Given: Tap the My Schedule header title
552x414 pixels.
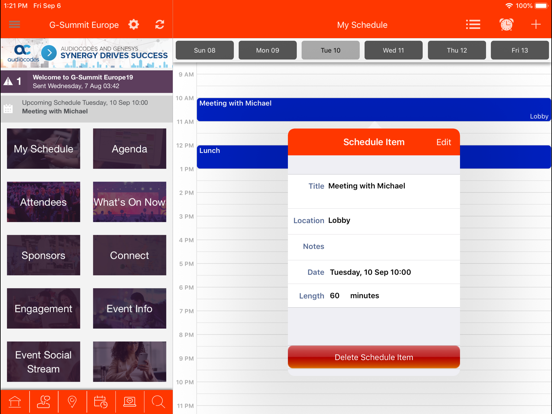Looking at the screenshot, I should click(362, 25).
